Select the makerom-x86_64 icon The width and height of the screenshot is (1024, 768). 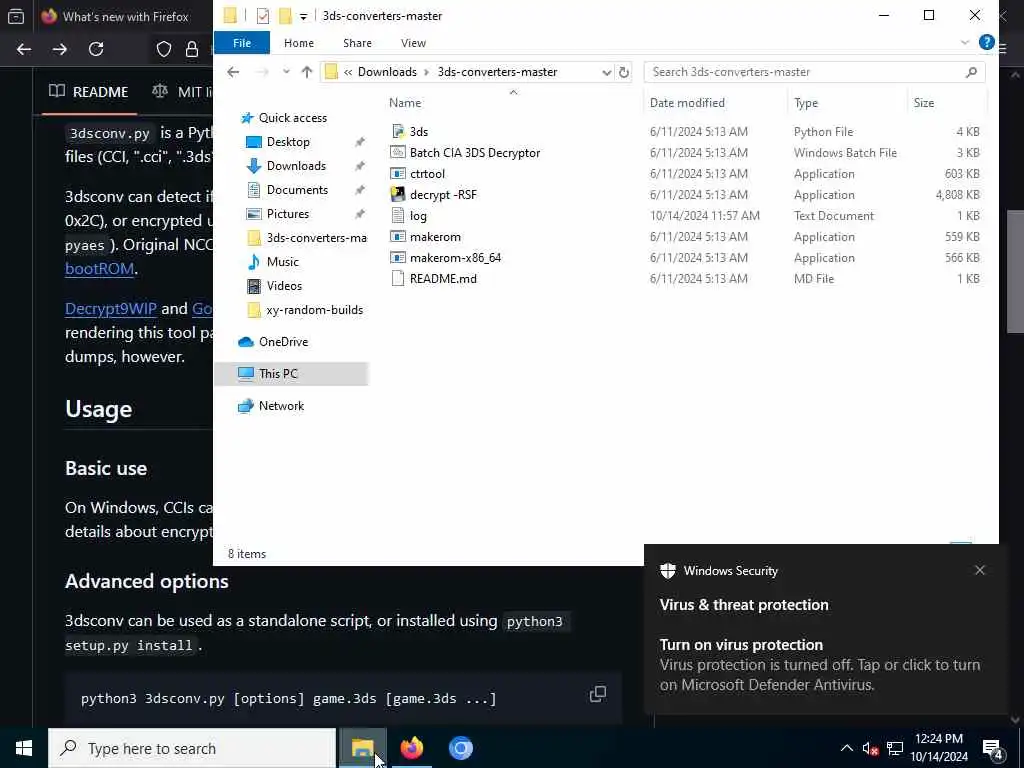pyautogui.click(x=398, y=257)
